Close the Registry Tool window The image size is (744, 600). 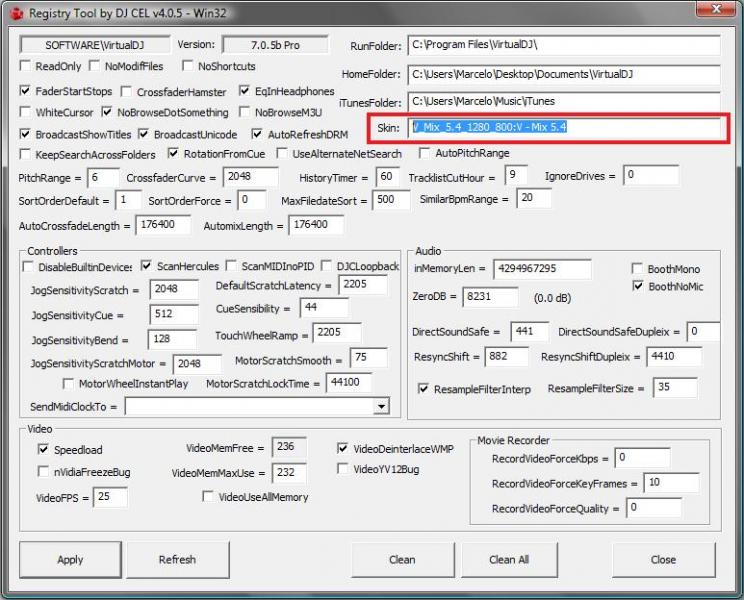click(716, 9)
